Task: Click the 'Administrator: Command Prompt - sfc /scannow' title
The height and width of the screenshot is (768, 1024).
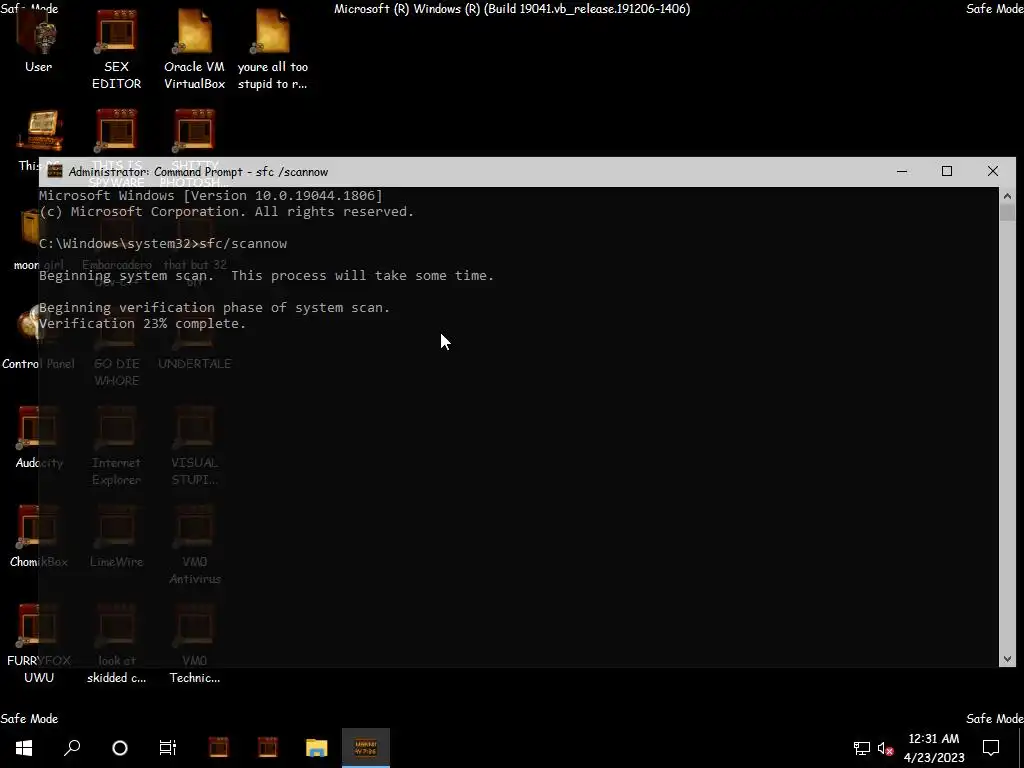Action: pos(199,172)
